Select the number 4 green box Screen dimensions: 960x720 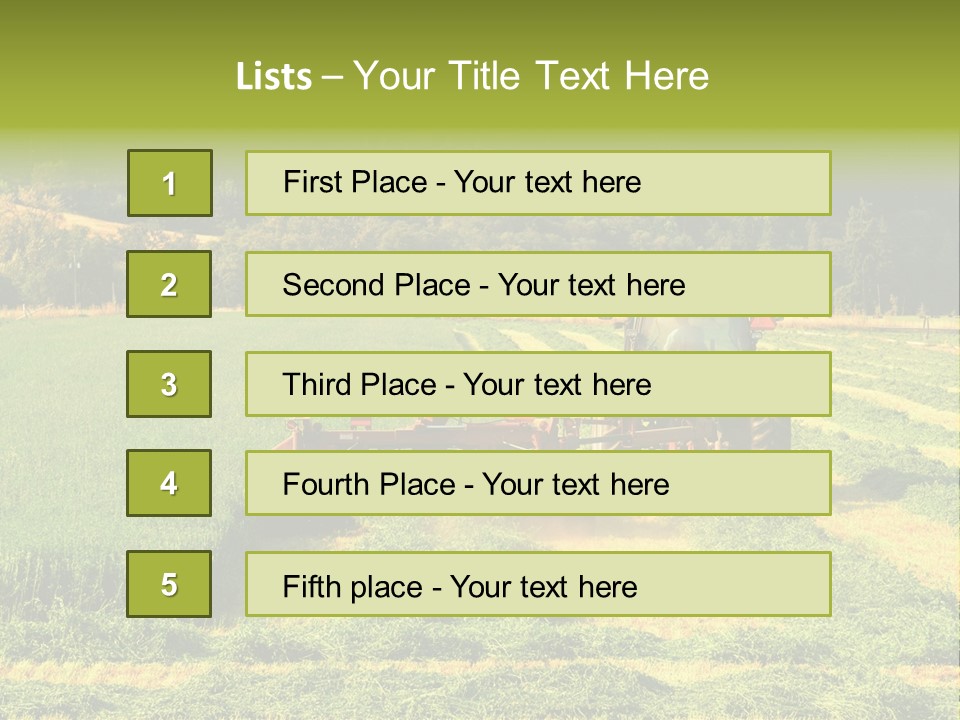(x=169, y=483)
